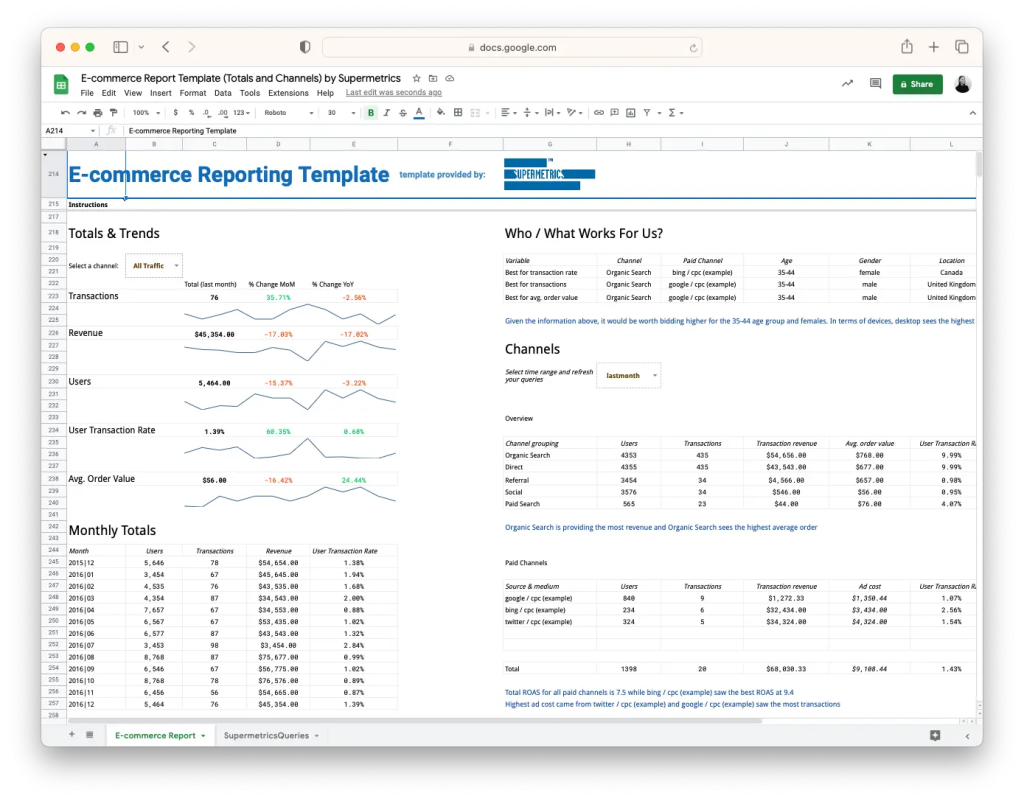Open the Data menu

[223, 93]
